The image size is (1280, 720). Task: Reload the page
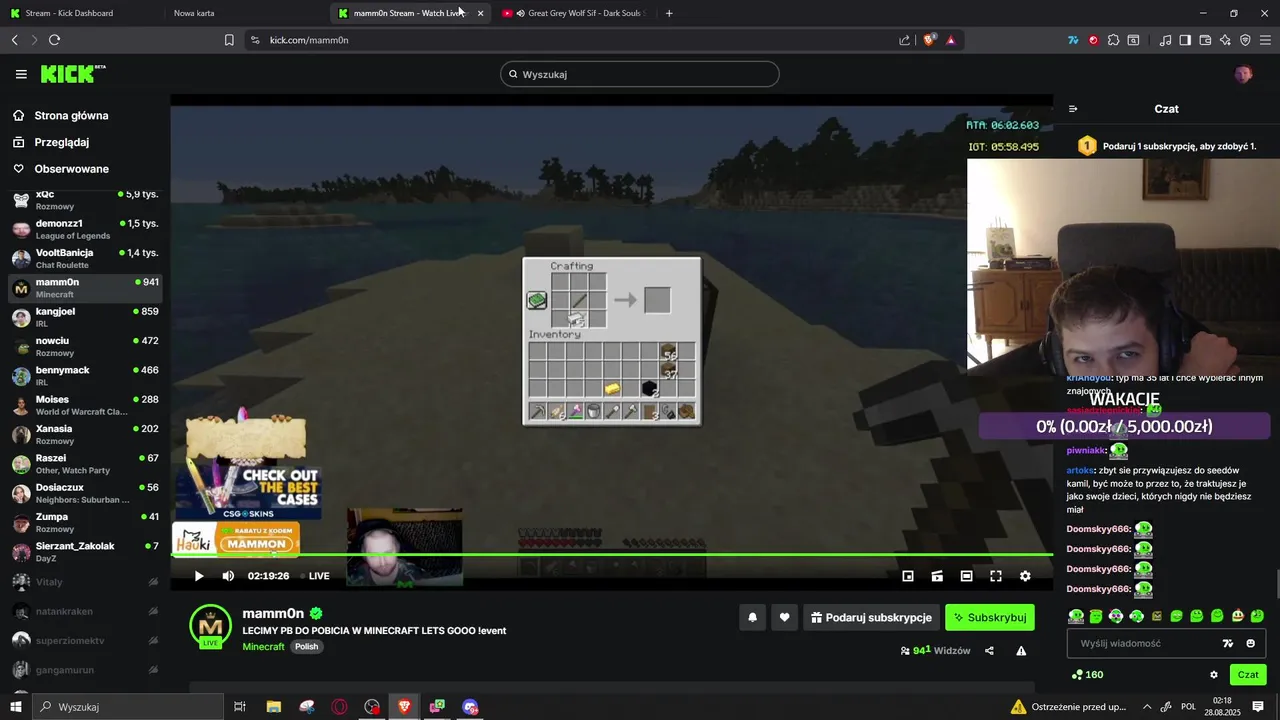[54, 40]
